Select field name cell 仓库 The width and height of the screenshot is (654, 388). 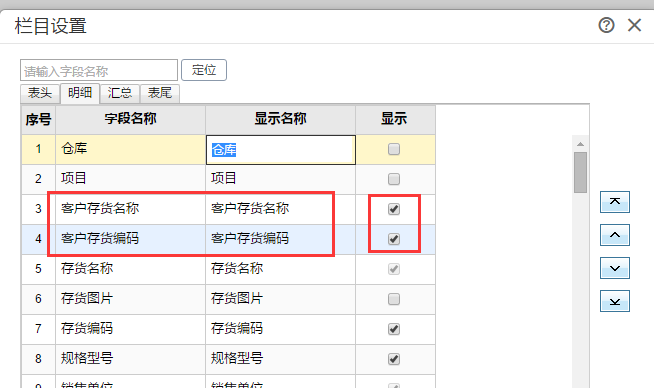[131, 149]
